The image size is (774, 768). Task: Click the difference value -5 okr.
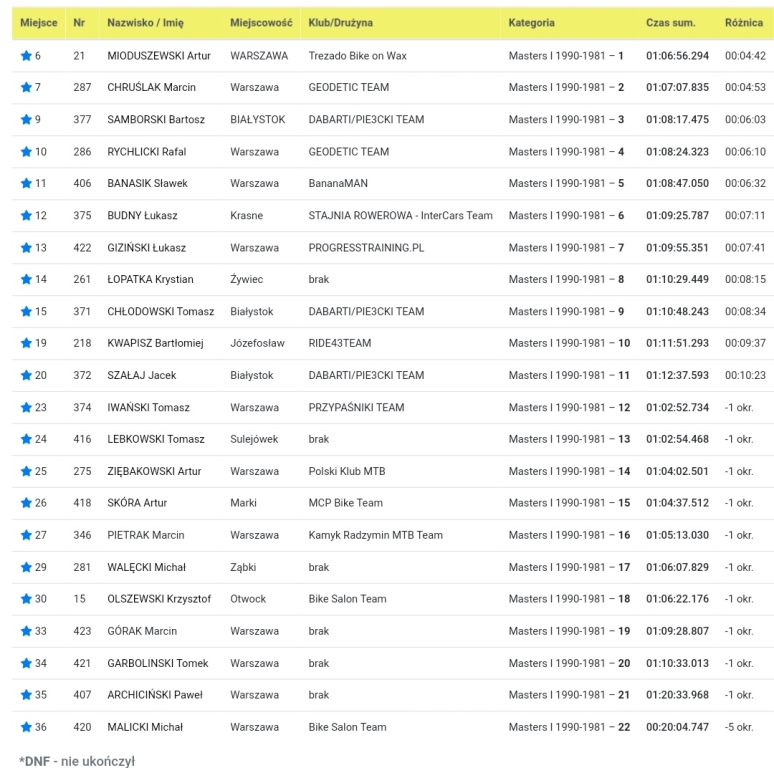[x=739, y=727]
